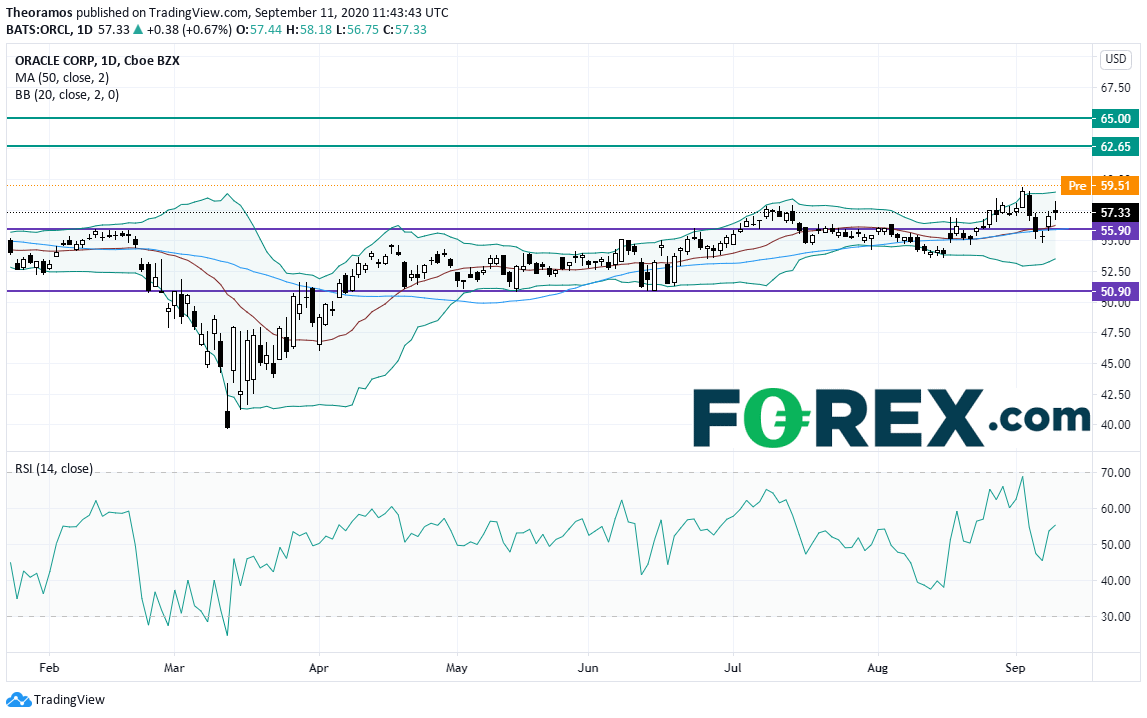This screenshot has width=1147, height=718.
Task: Click the TradingView wordmark beside the cloud logo
Action: point(69,700)
